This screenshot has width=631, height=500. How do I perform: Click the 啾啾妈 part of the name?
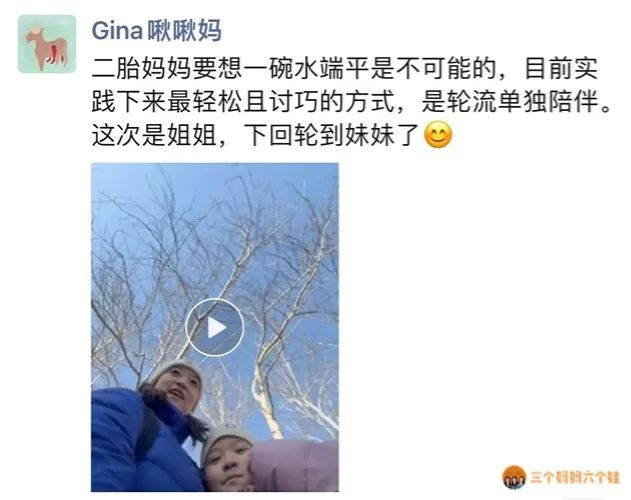(x=184, y=30)
